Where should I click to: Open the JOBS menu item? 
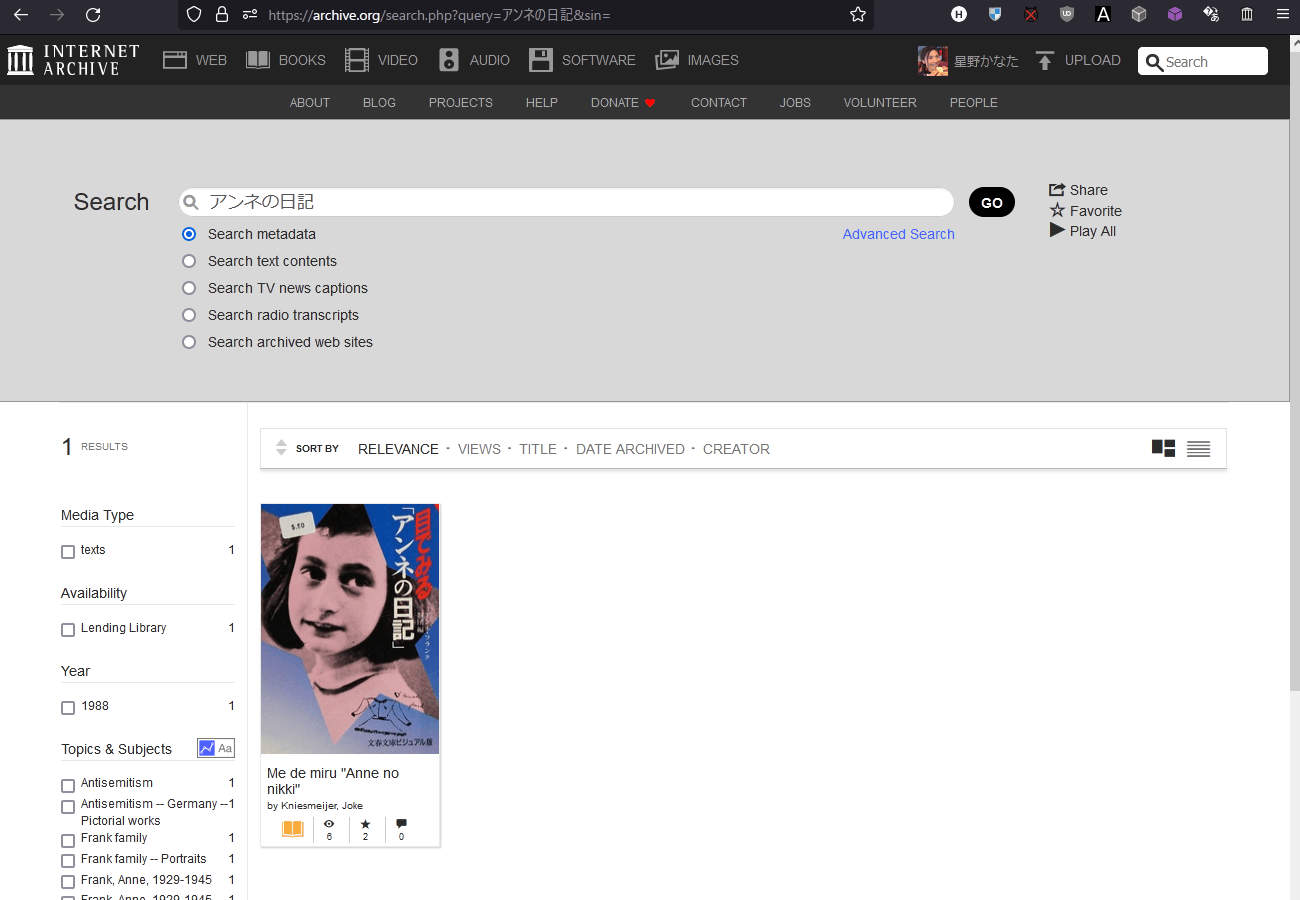(x=795, y=102)
